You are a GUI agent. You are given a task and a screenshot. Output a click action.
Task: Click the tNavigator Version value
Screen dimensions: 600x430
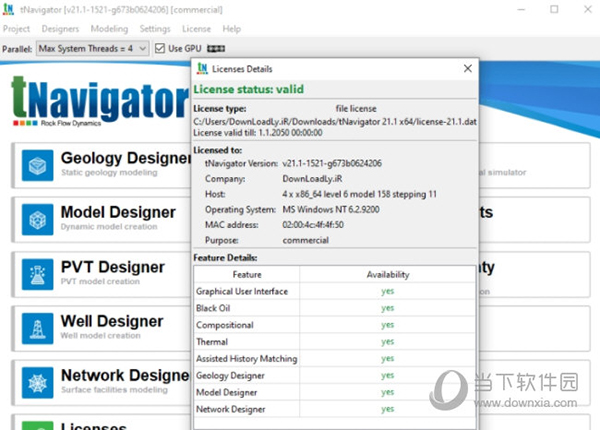(332, 163)
